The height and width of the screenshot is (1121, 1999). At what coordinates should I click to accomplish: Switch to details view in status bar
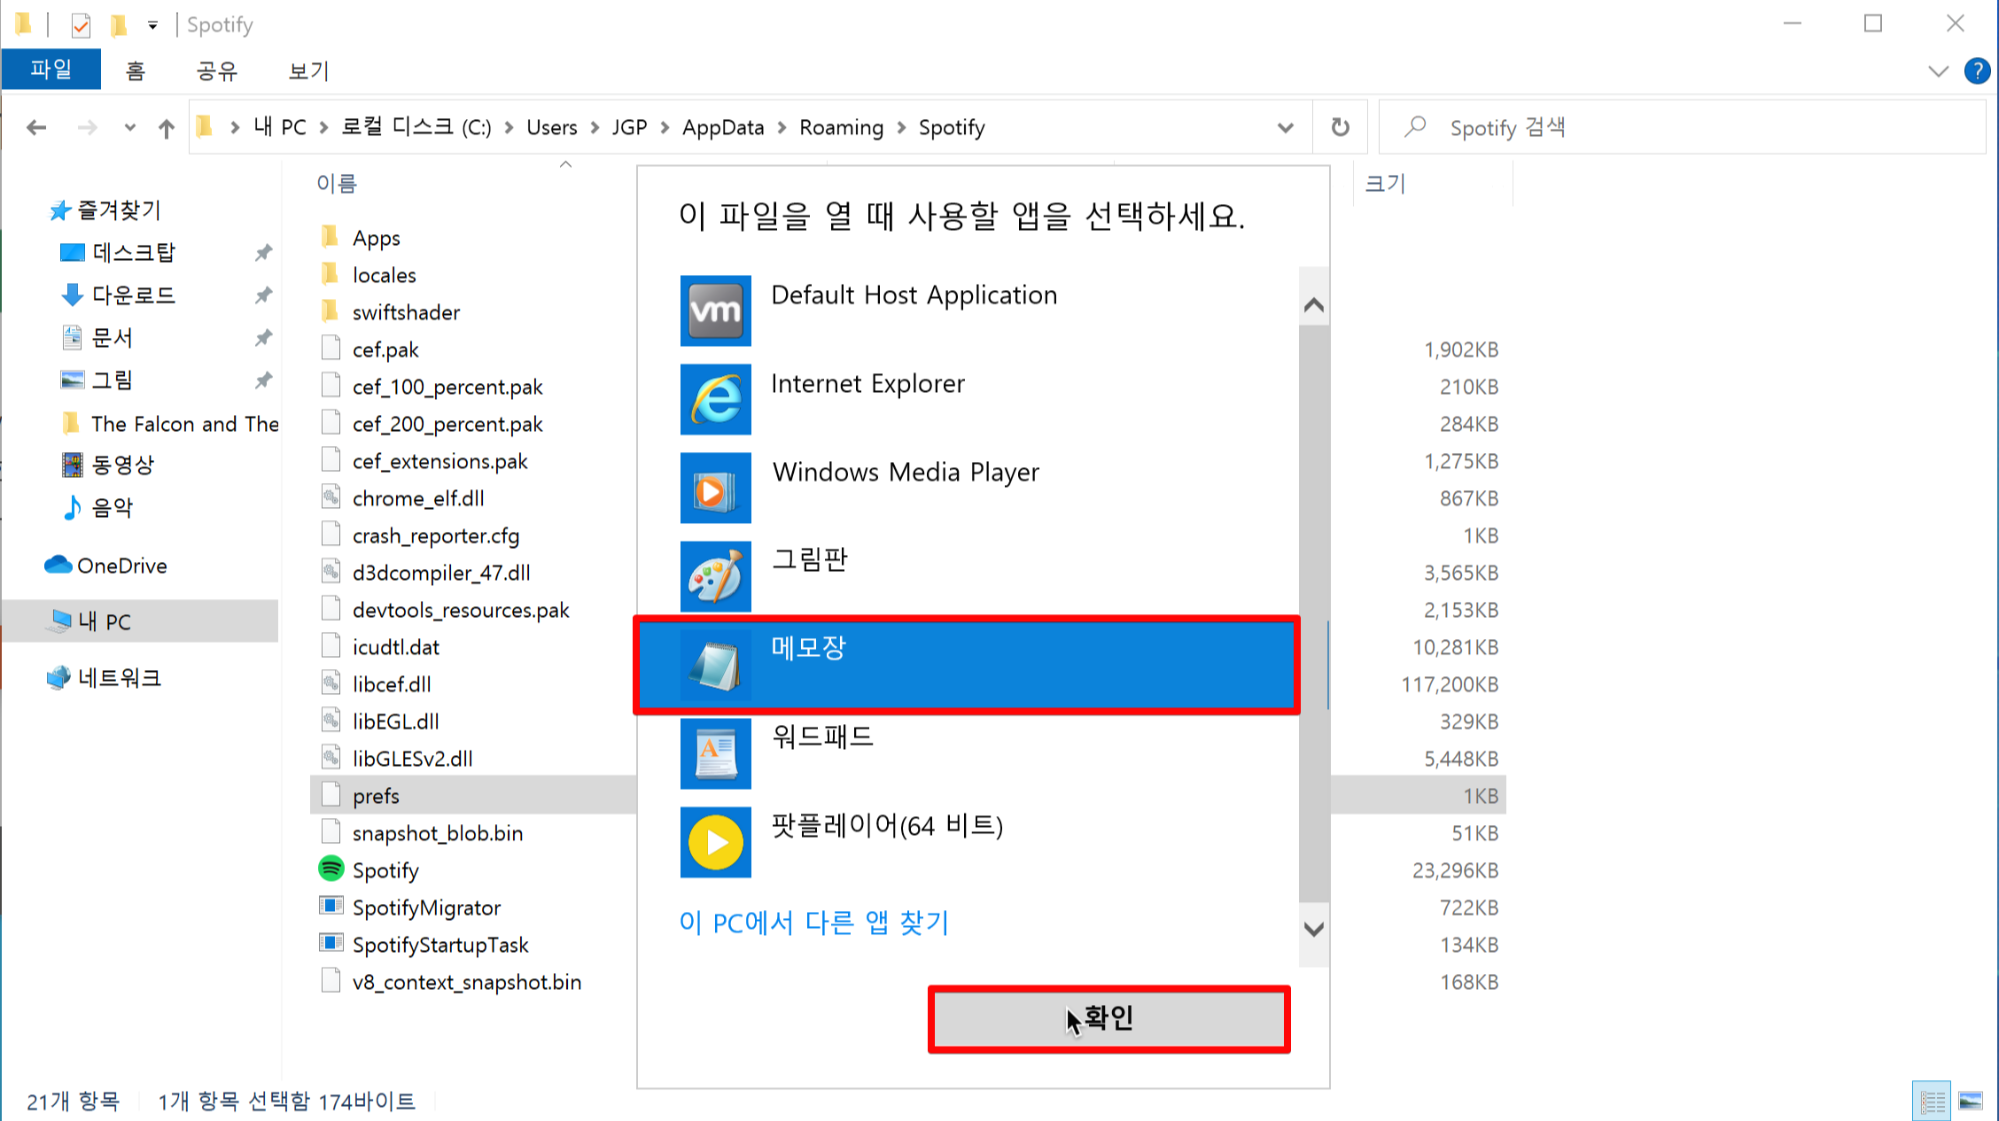coord(1932,1101)
